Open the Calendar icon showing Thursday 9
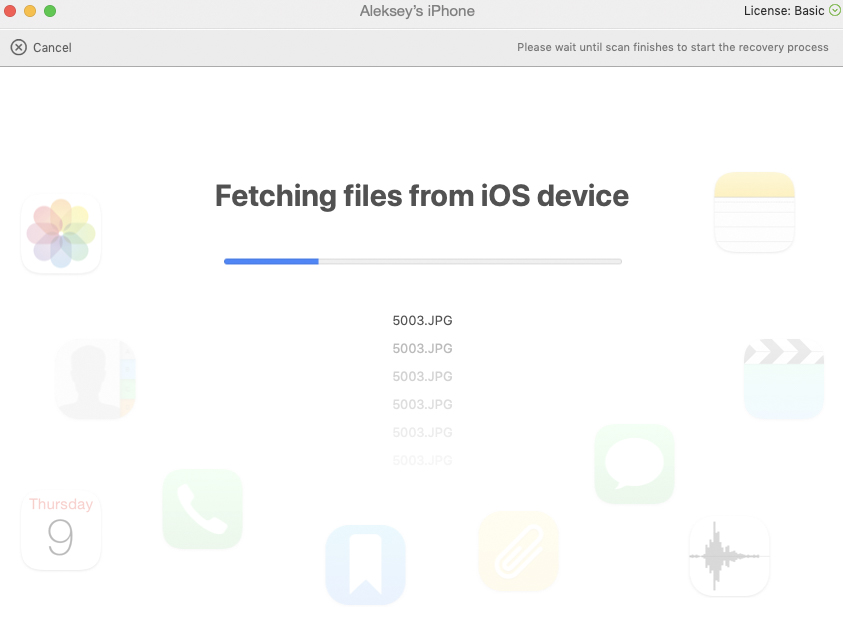This screenshot has height=624, width=843. point(61,530)
